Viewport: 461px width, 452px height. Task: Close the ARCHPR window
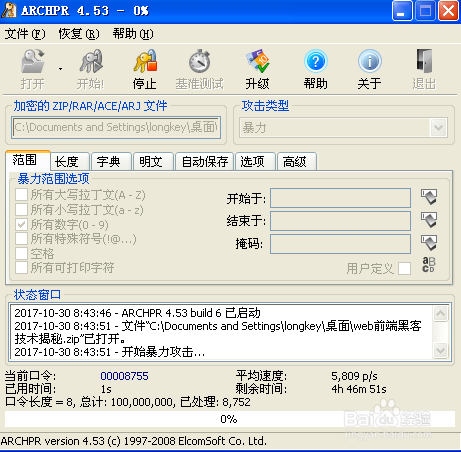pyautogui.click(x=448, y=11)
